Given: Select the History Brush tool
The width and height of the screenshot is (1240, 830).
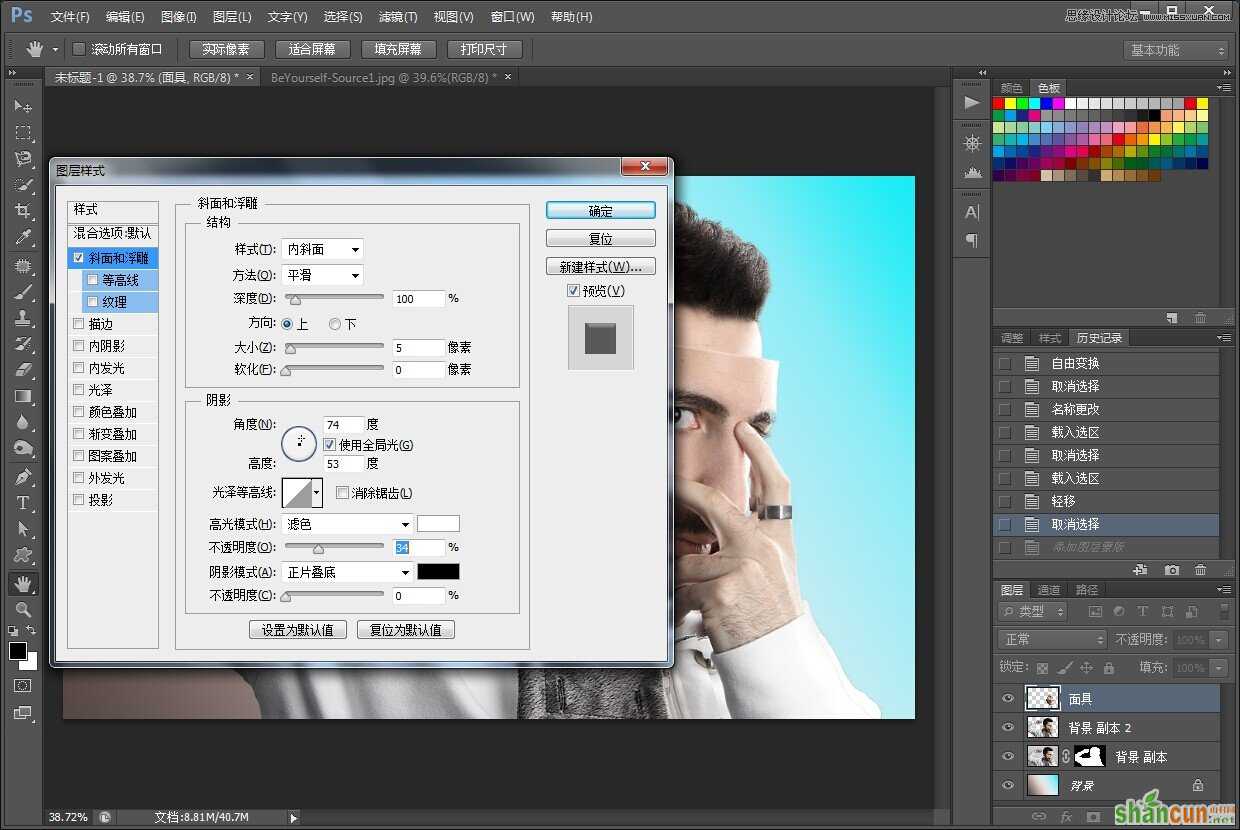Looking at the screenshot, I should [x=22, y=344].
